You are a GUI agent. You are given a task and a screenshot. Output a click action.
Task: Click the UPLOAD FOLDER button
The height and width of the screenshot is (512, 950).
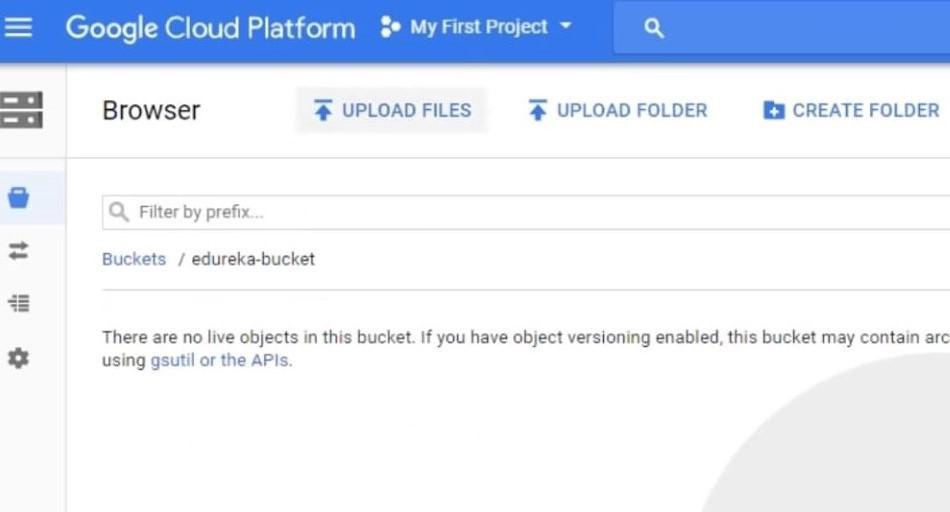[617, 110]
